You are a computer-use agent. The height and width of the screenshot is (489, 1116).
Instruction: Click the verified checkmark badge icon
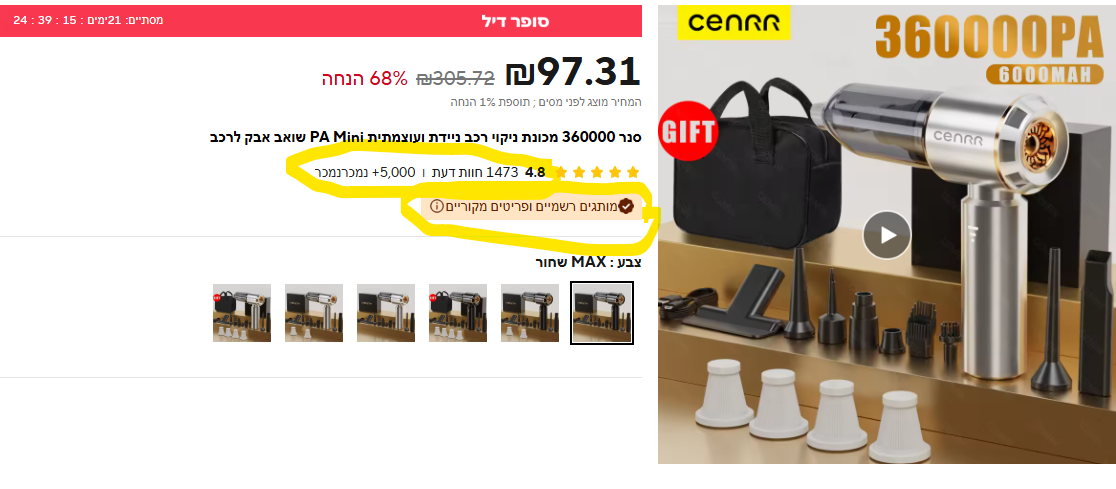[x=626, y=206]
